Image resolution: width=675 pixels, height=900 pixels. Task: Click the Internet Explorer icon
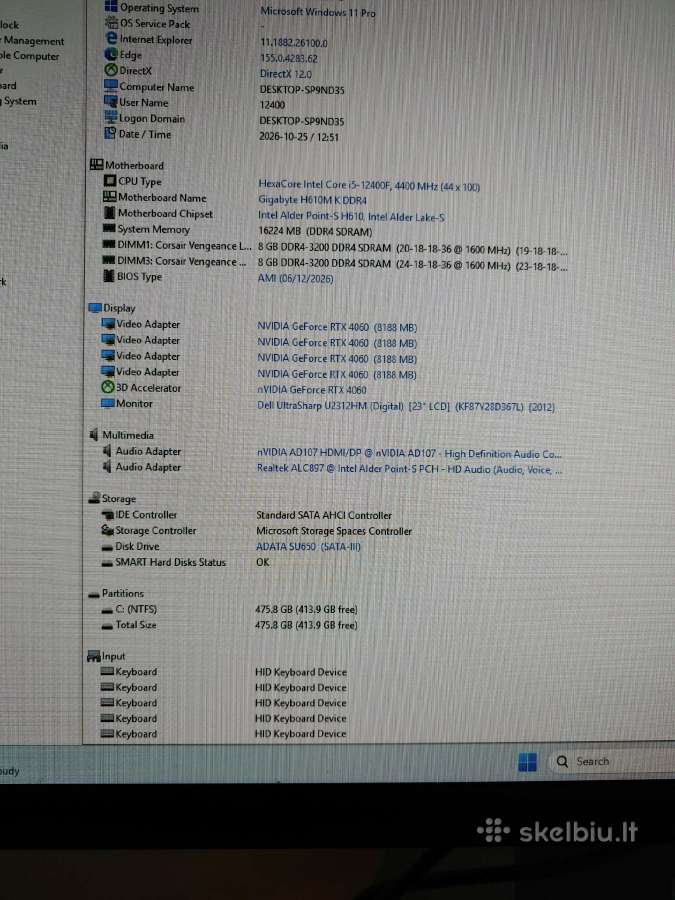[x=112, y=38]
